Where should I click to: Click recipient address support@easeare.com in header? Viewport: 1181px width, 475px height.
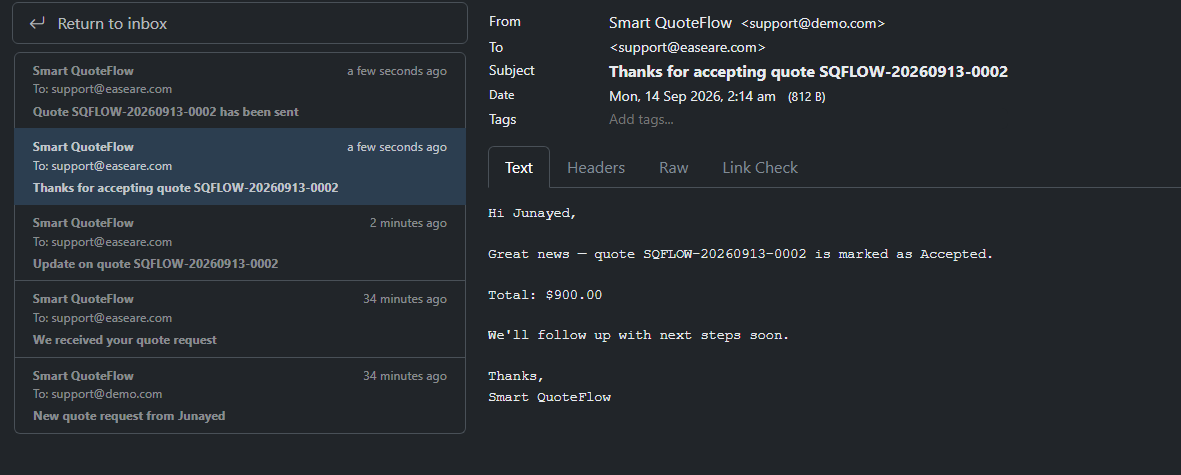[x=687, y=47]
